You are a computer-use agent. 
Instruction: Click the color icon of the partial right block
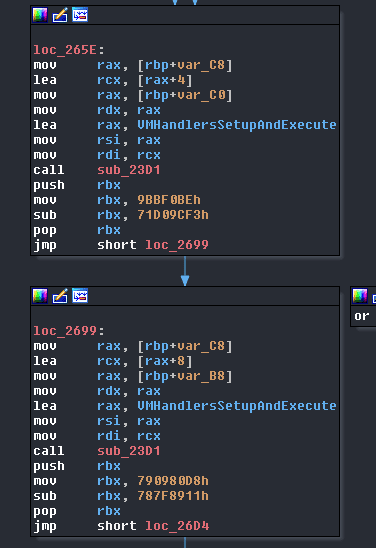click(x=360, y=296)
